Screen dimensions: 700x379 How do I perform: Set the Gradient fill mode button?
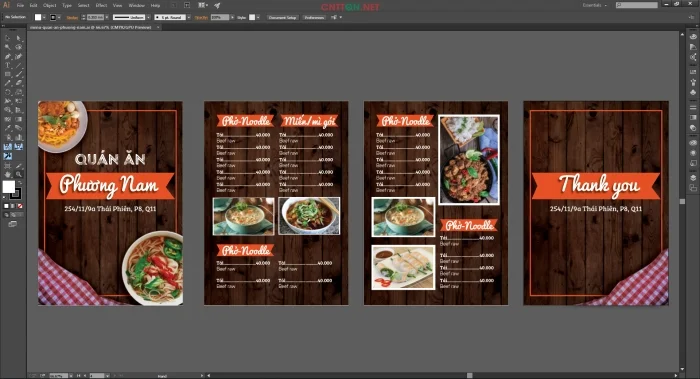[x=13, y=206]
